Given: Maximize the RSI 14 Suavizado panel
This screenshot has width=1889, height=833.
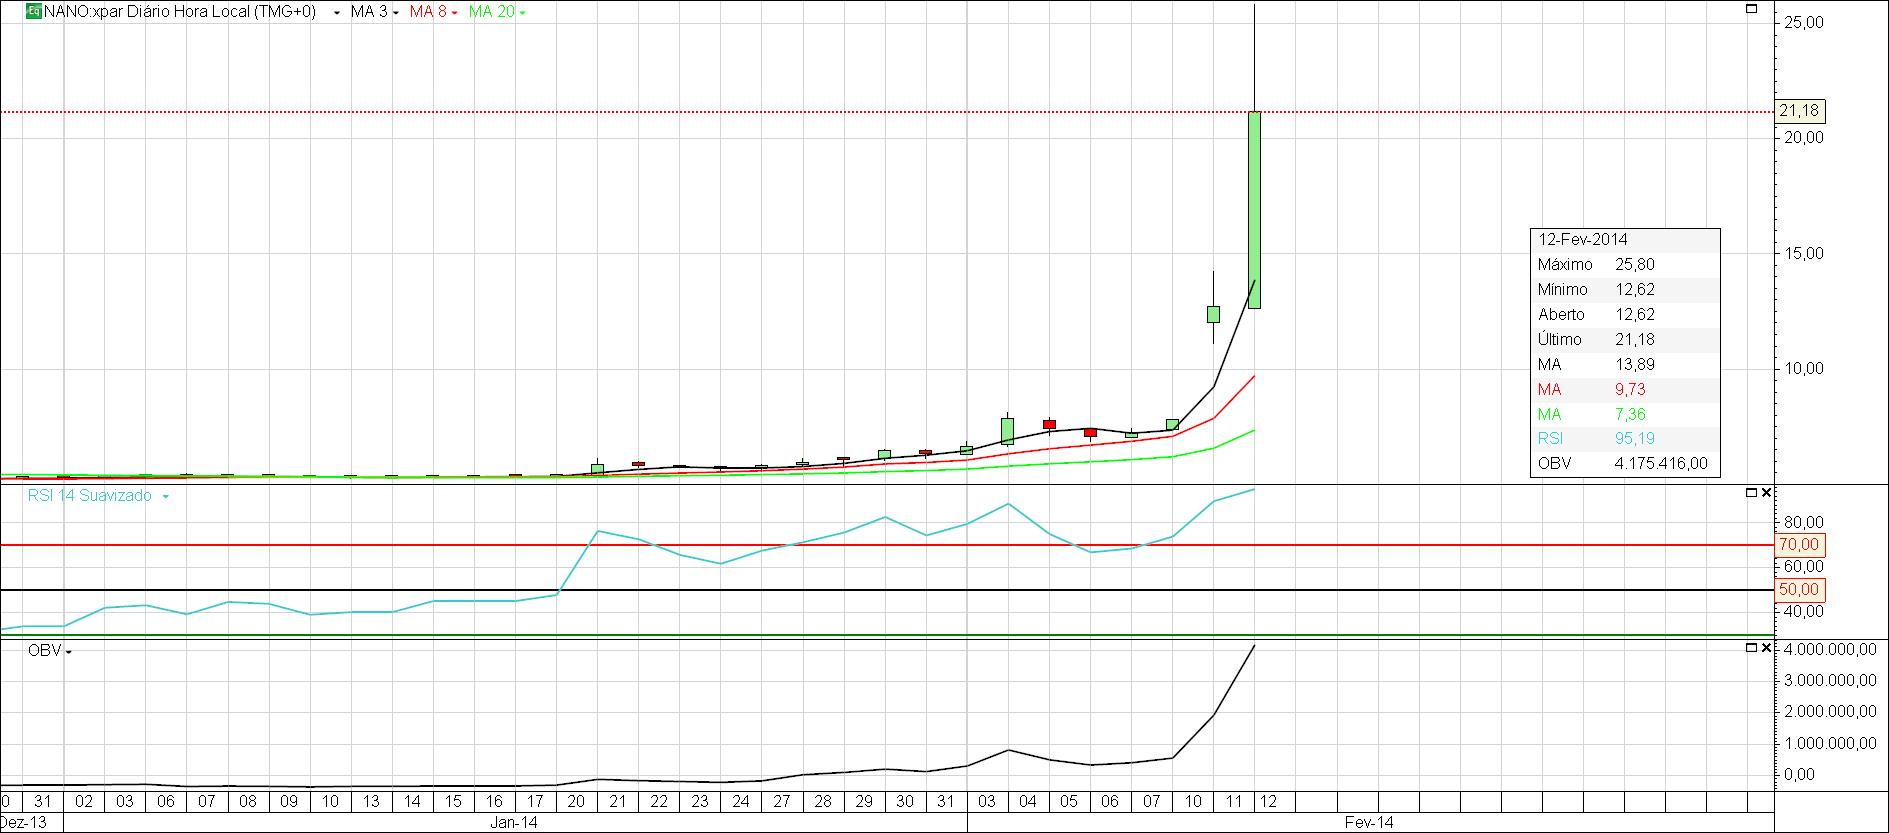Looking at the screenshot, I should (1751, 493).
